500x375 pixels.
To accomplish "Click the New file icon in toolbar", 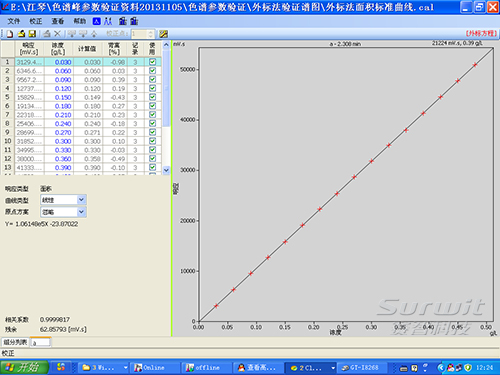I will click(x=10, y=34).
